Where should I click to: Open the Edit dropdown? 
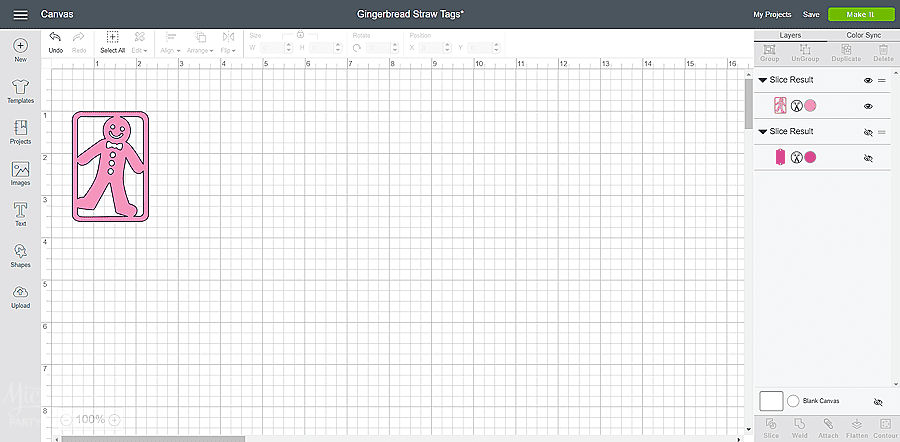(x=139, y=42)
